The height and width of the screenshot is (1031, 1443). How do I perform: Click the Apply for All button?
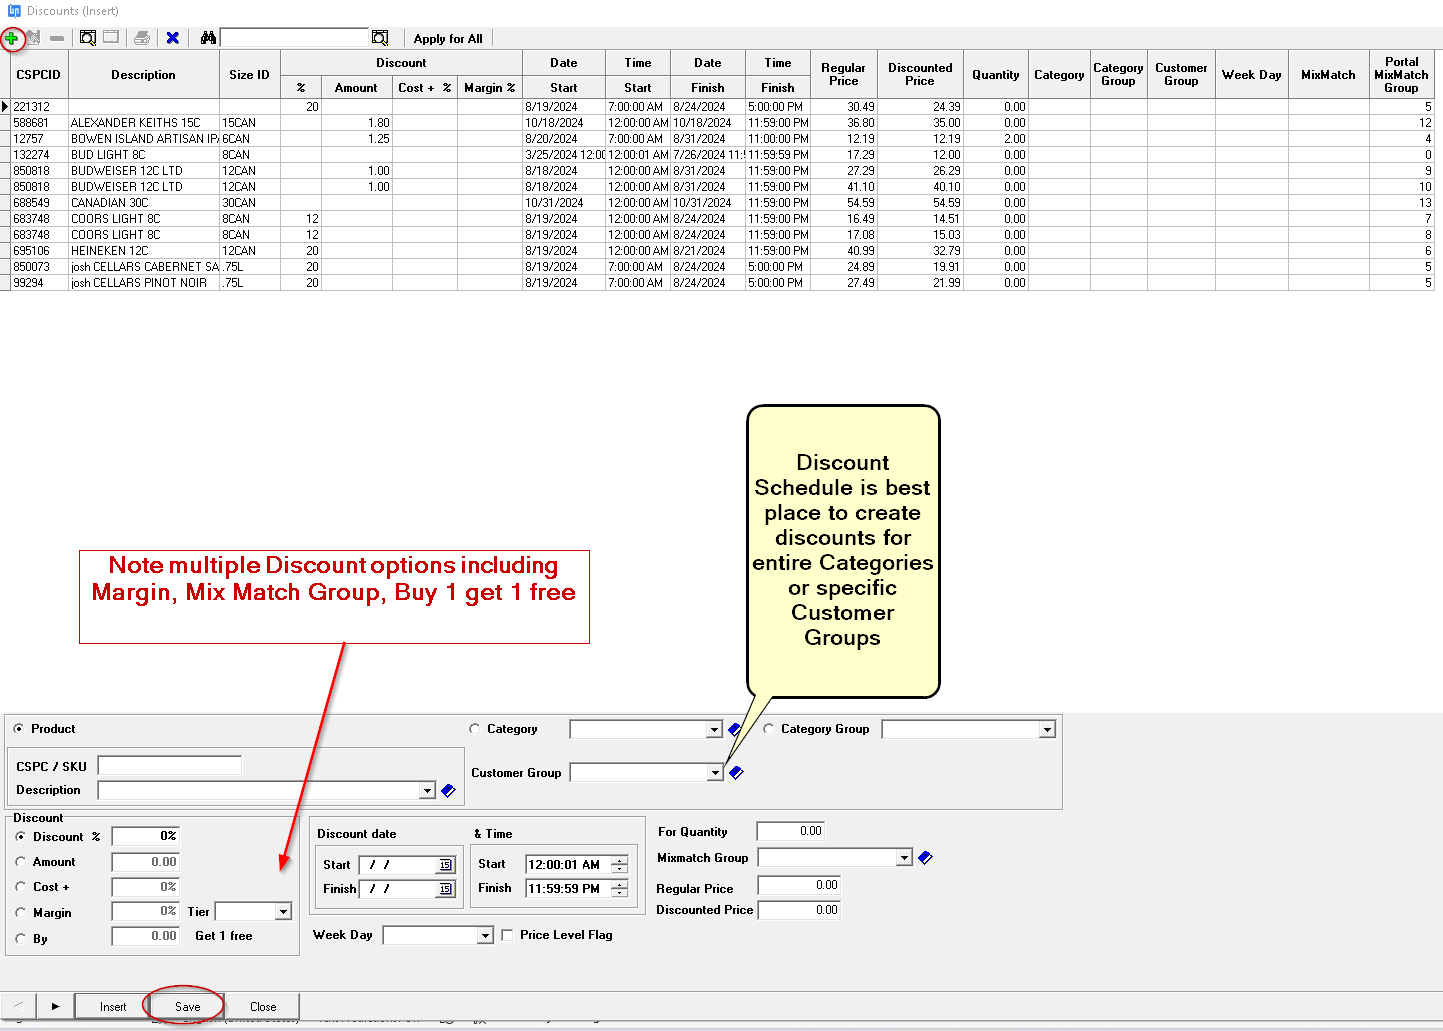pos(448,39)
